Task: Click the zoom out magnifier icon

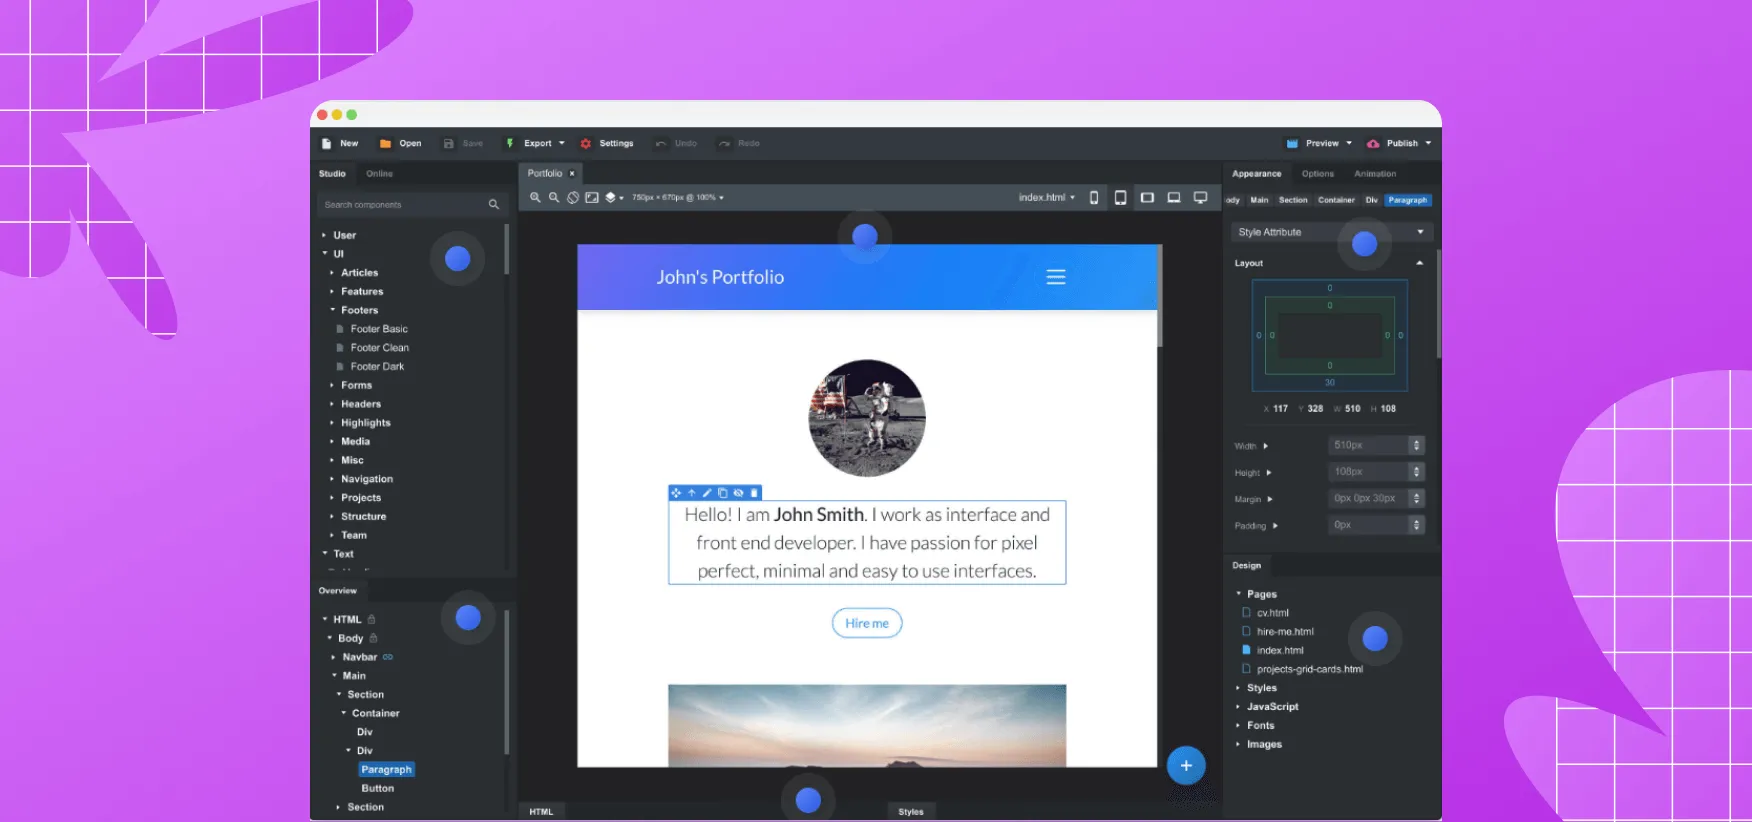Action: point(554,198)
